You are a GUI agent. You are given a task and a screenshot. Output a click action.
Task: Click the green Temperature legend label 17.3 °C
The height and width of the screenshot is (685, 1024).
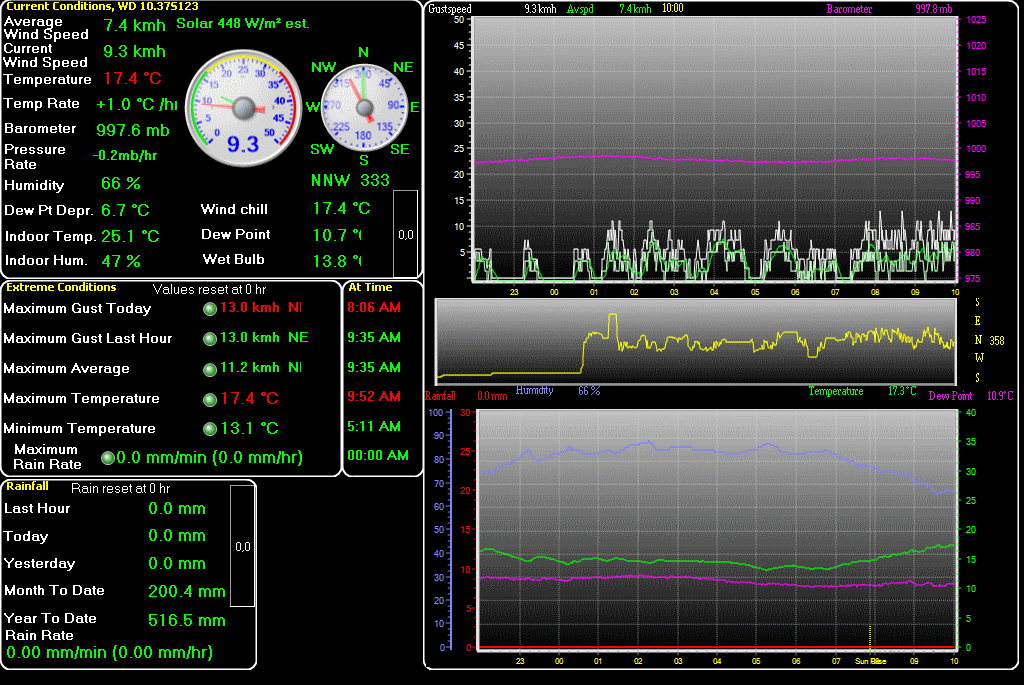pyautogui.click(x=862, y=392)
